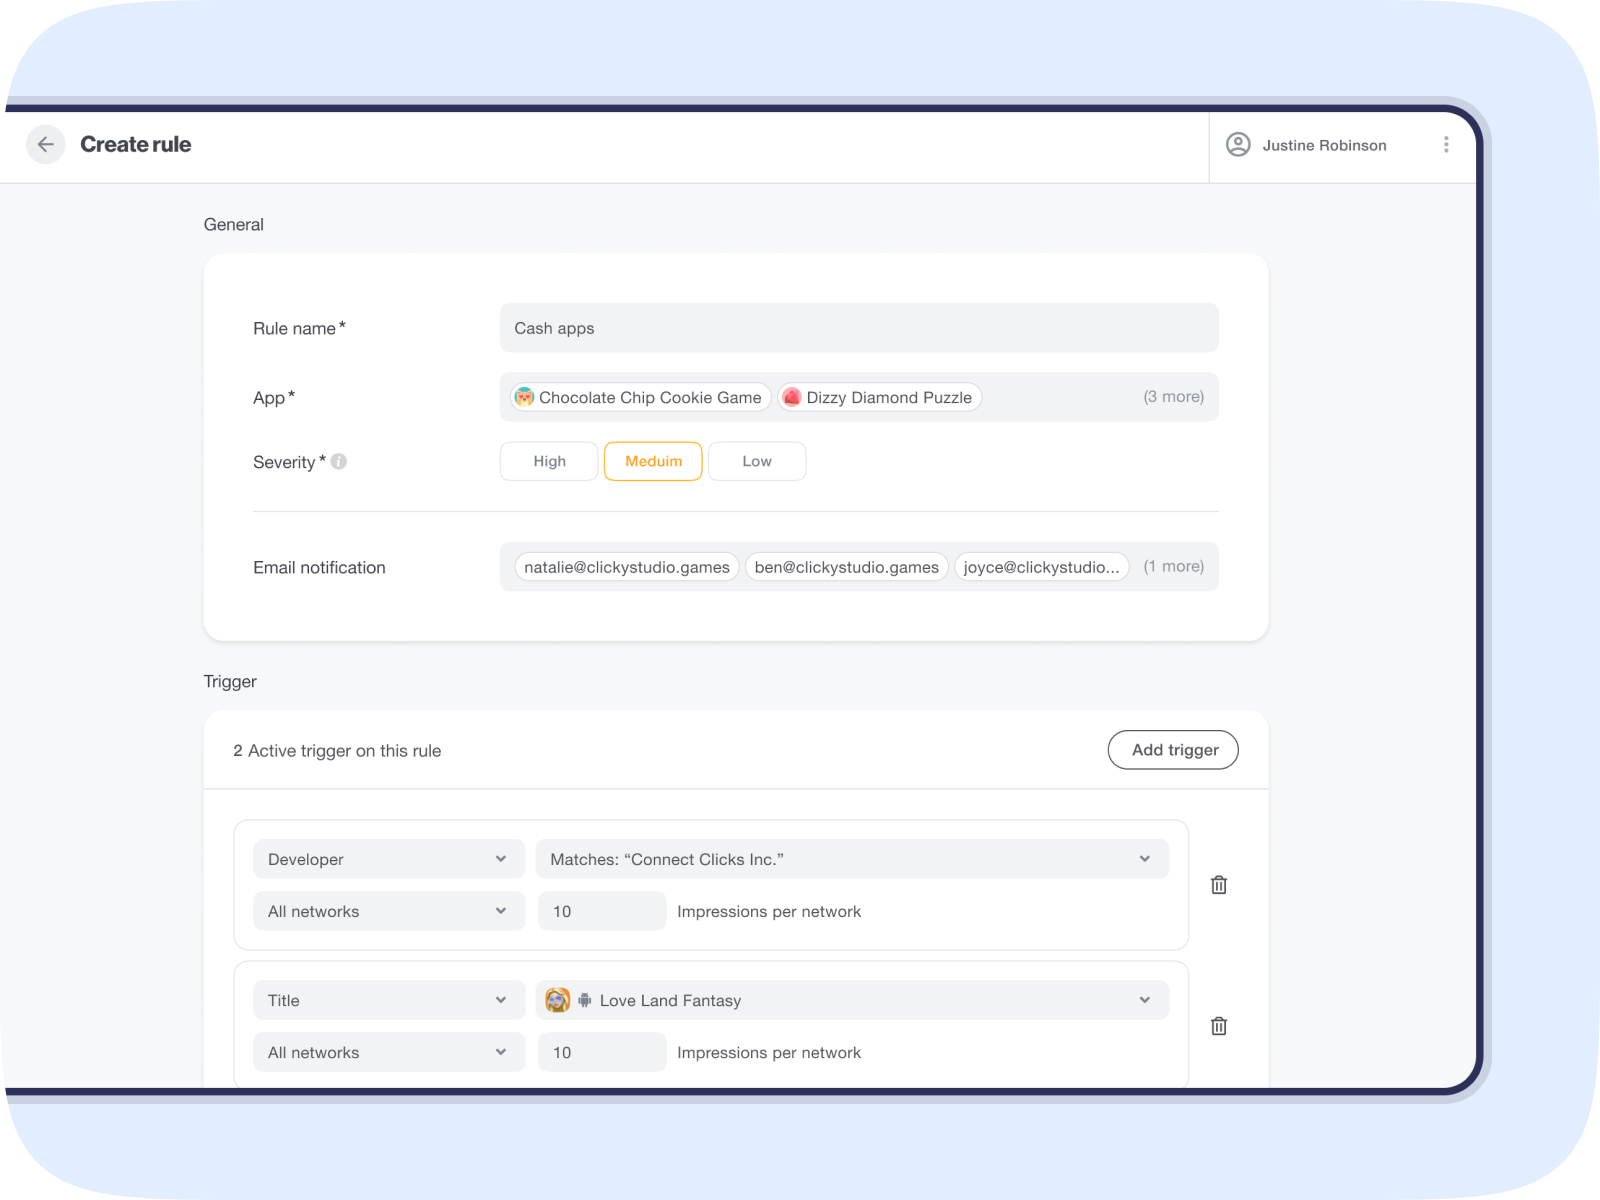Set severity to Meduim
Viewport: 1600px width, 1200px height.
tap(653, 461)
